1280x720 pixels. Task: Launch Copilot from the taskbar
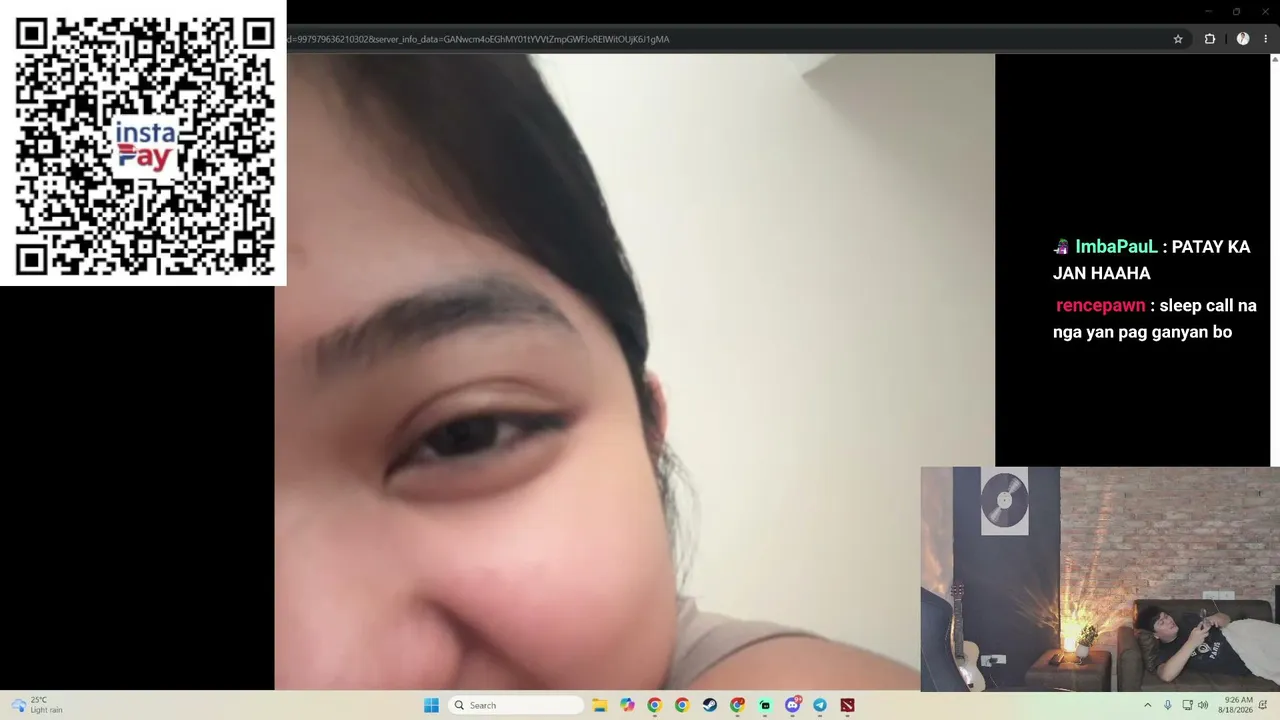[x=627, y=705]
